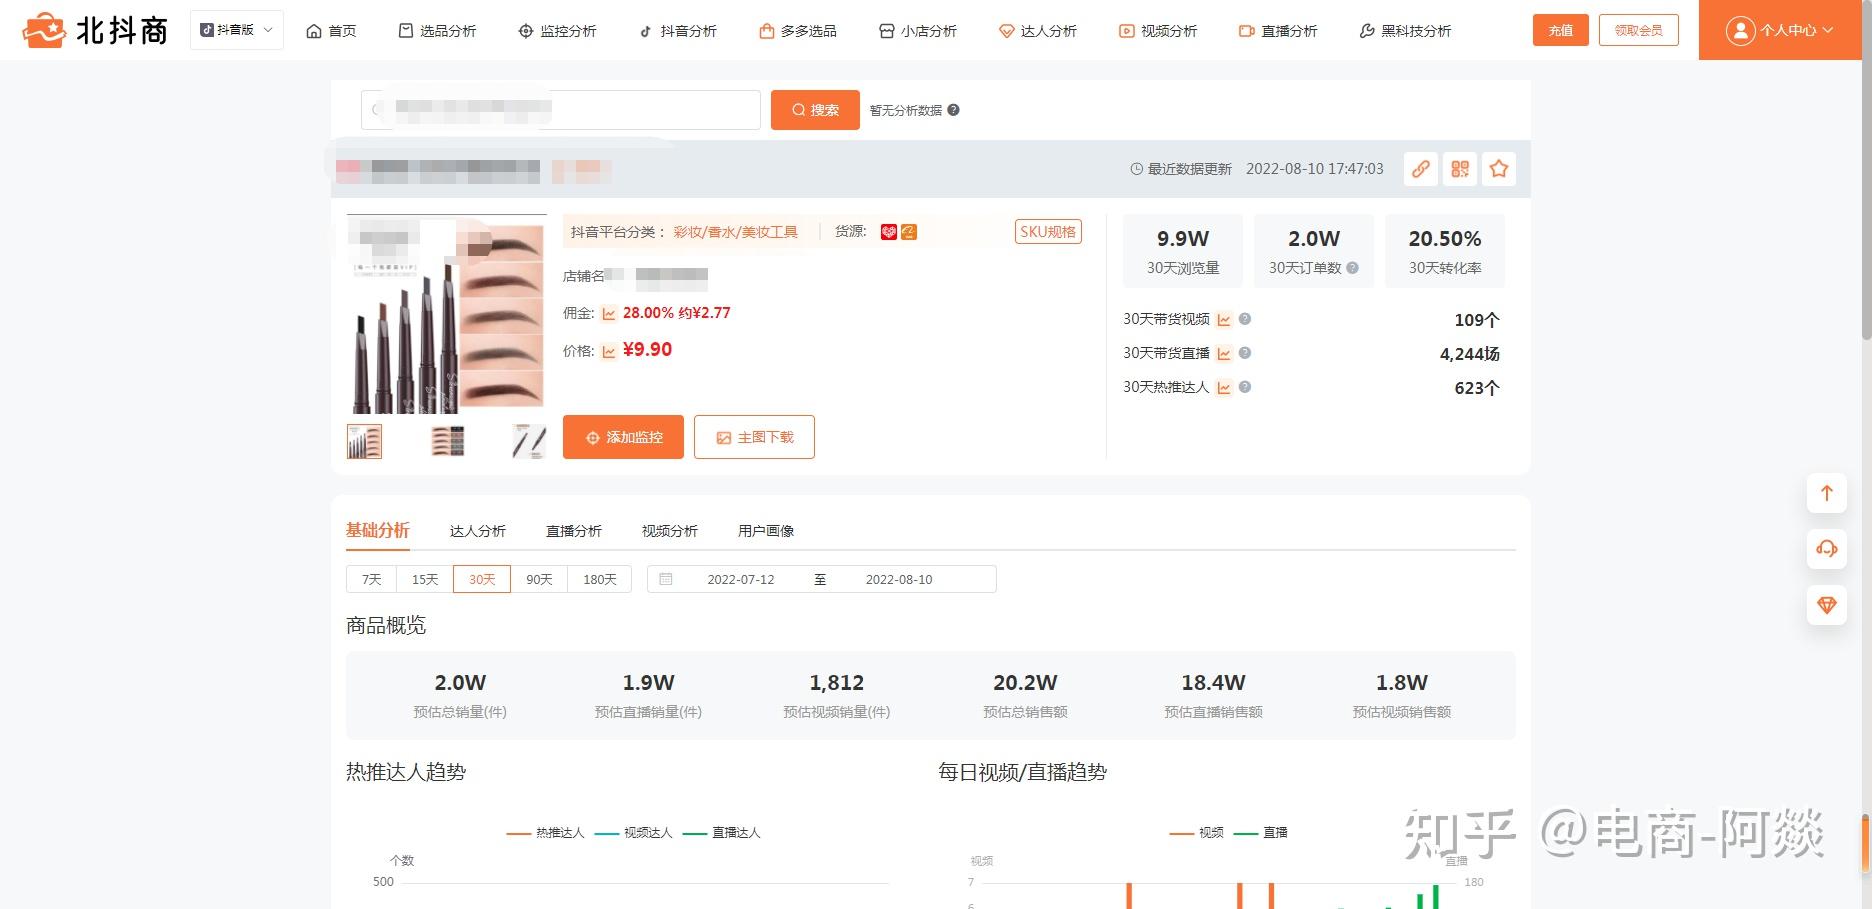Switch to 达人分析 tab in product panel
Screen dimensions: 1872x909
pos(478,531)
